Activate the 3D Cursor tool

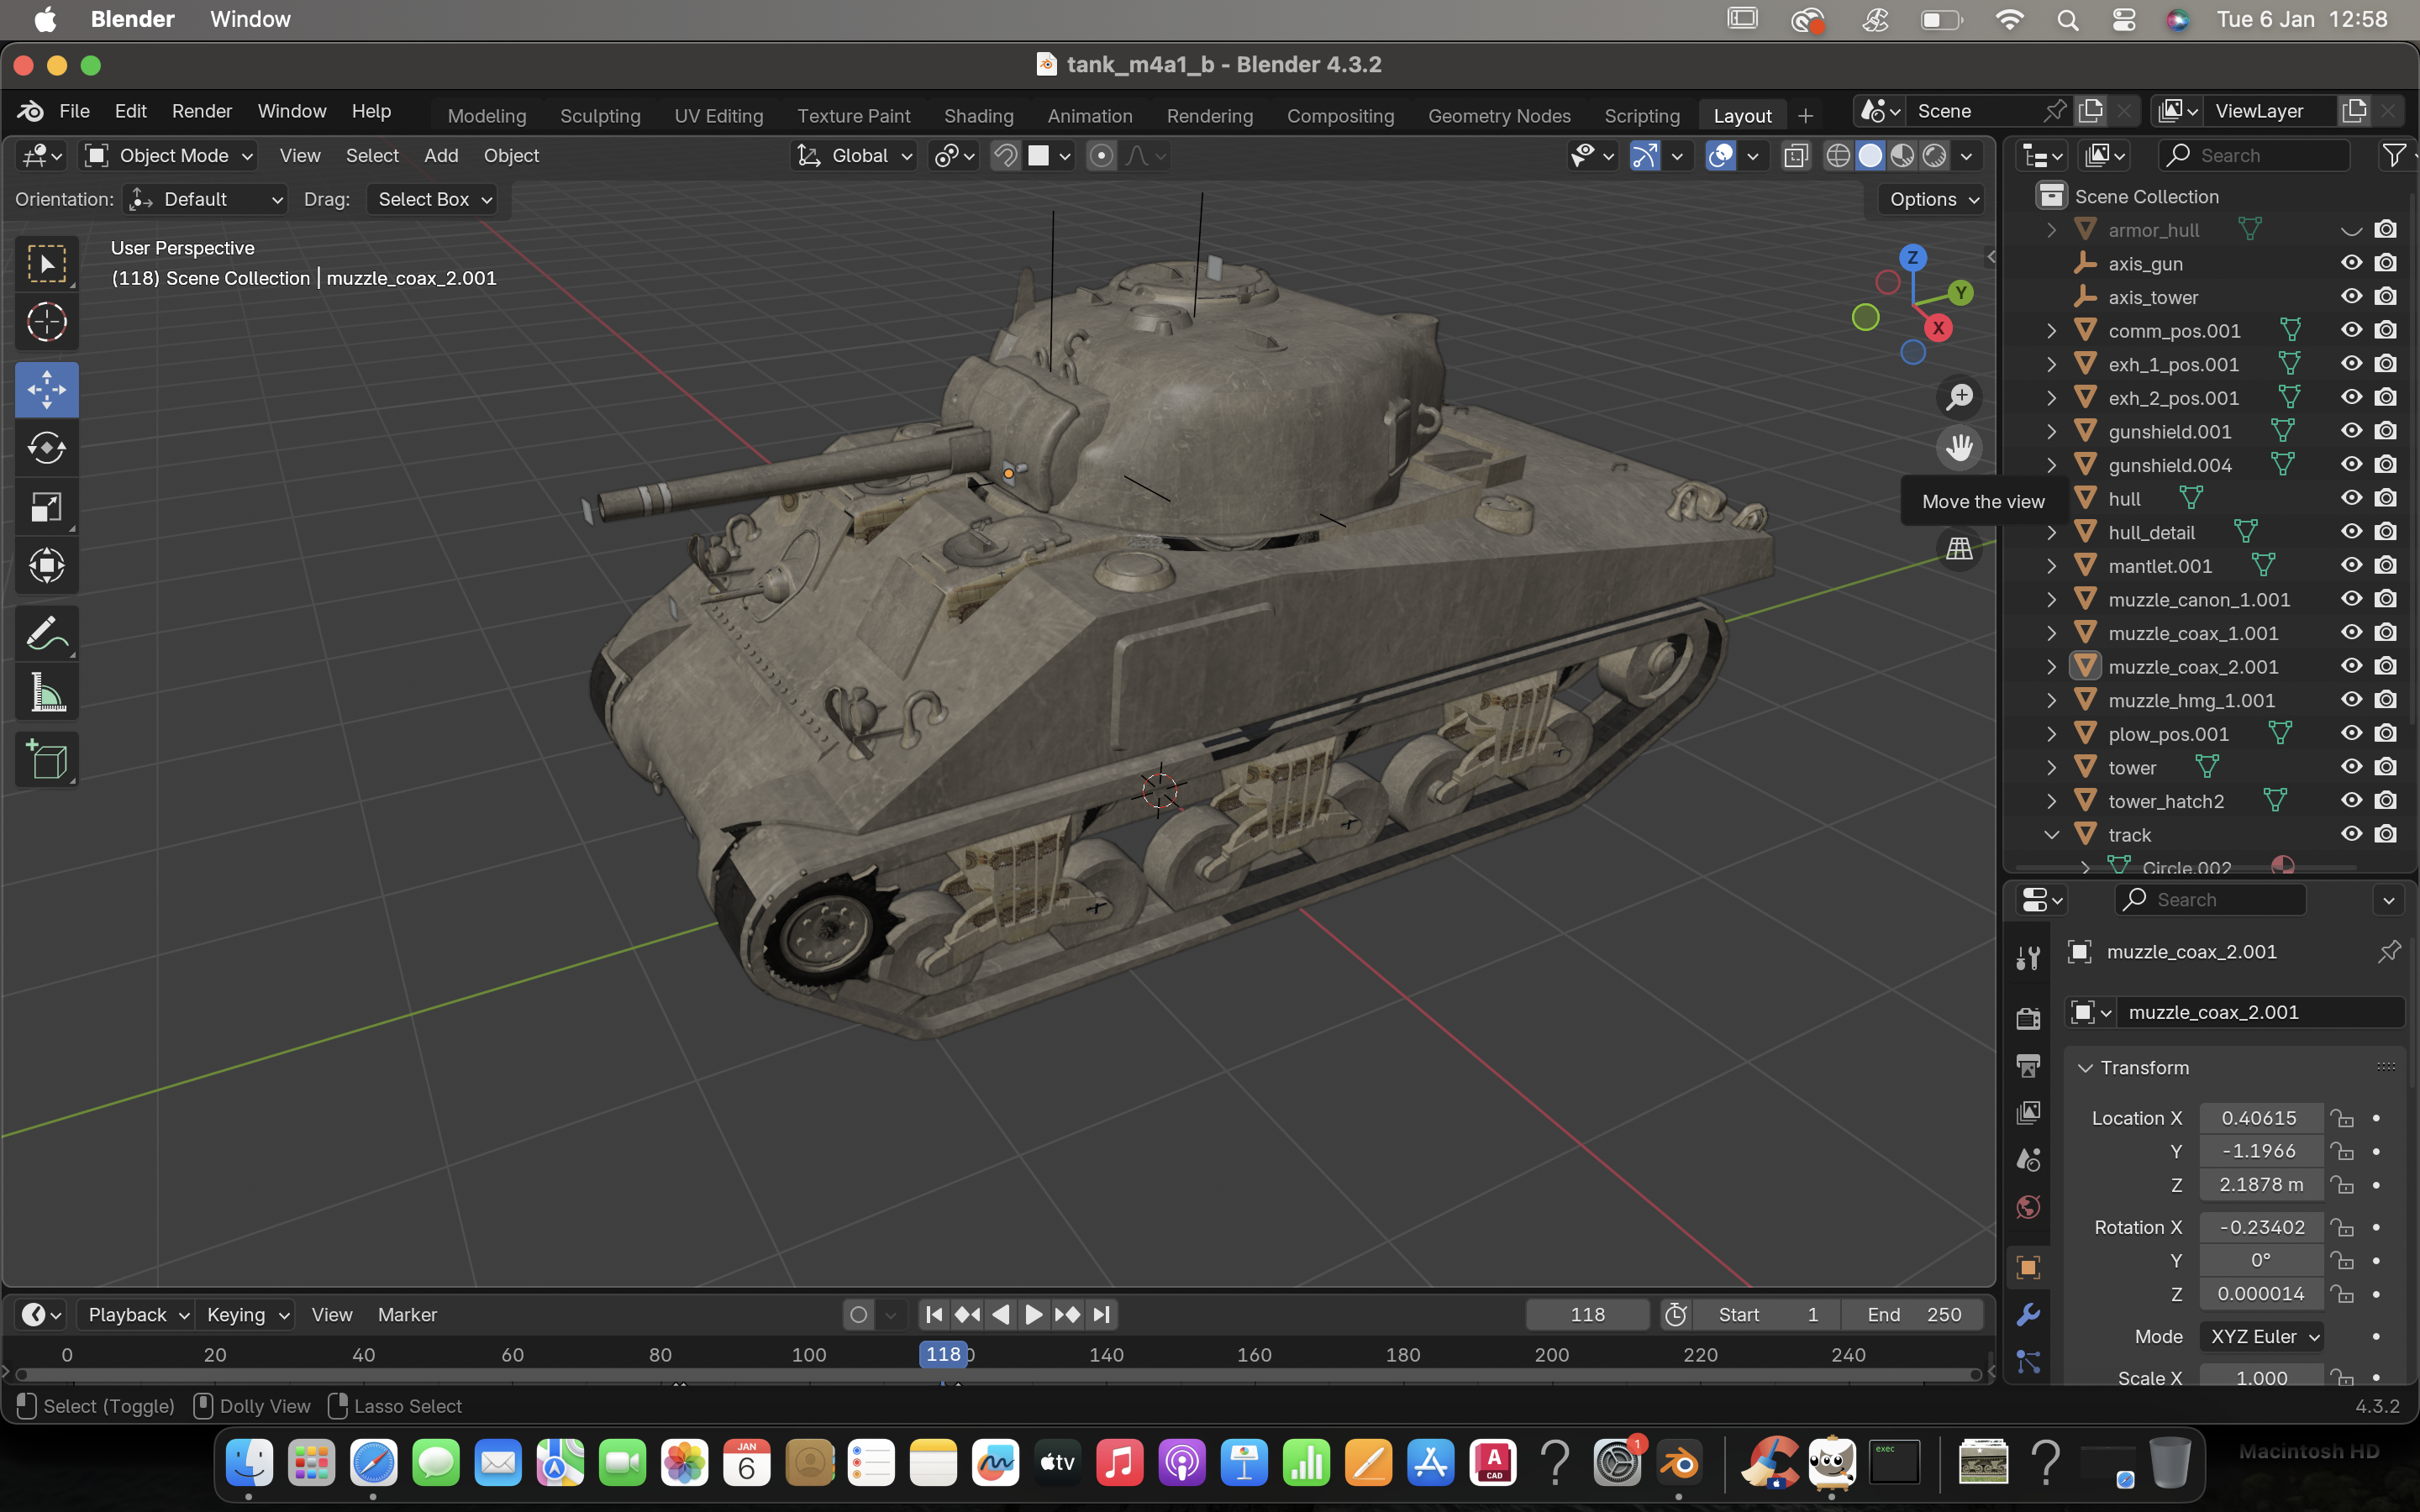pyautogui.click(x=46, y=322)
